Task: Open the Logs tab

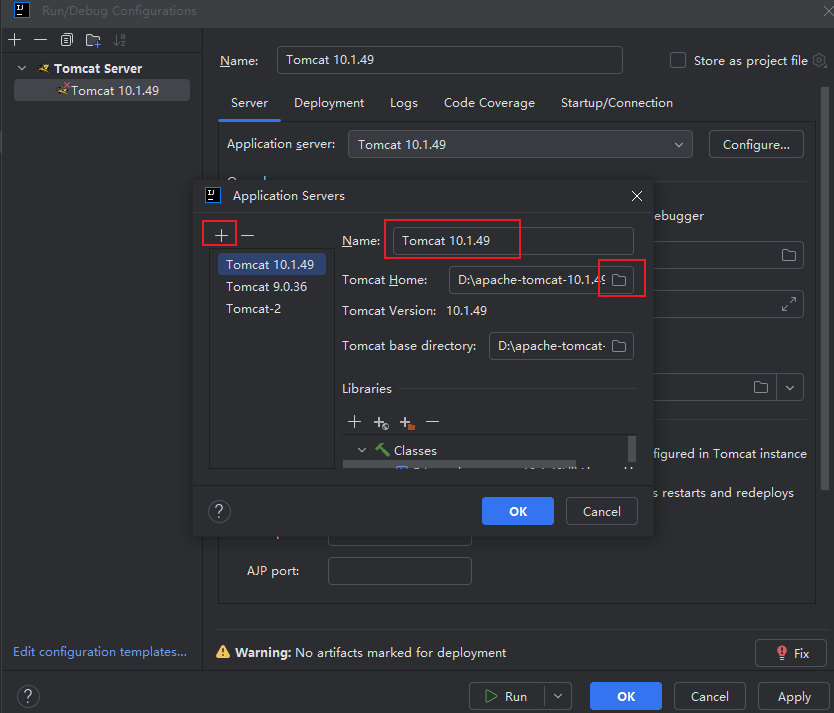Action: (x=404, y=103)
